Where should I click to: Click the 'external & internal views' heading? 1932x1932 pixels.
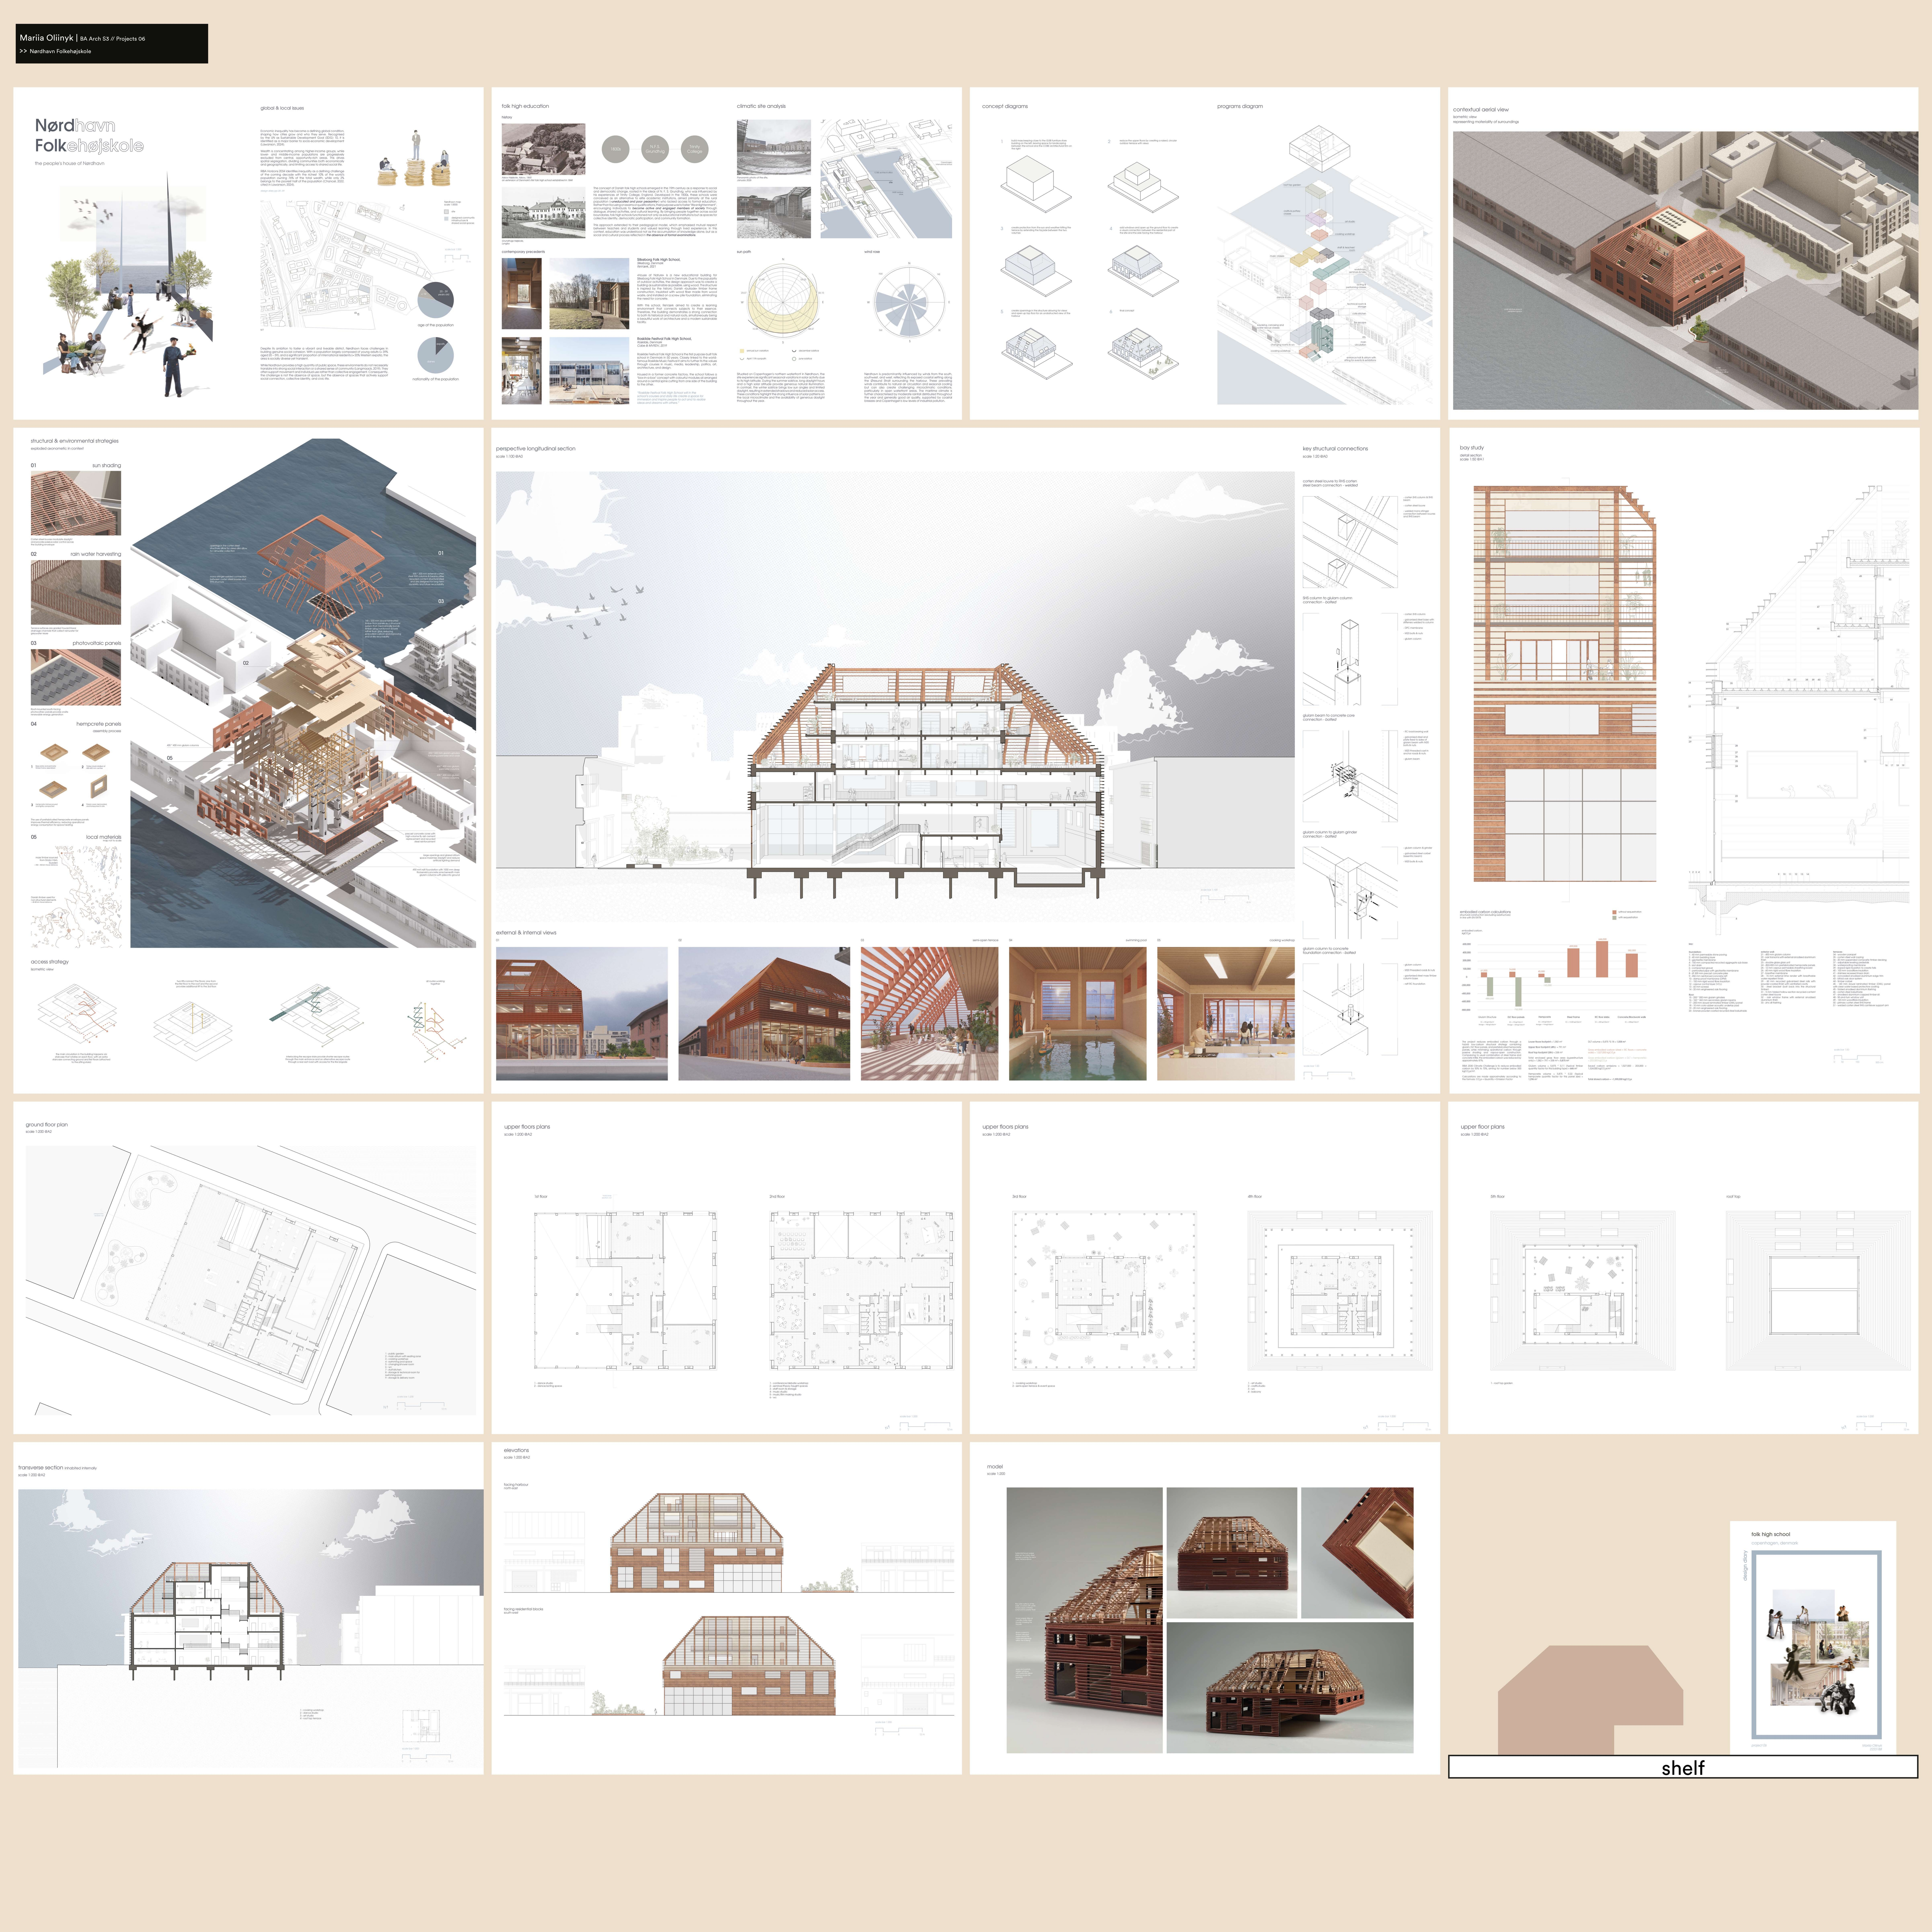coord(526,933)
